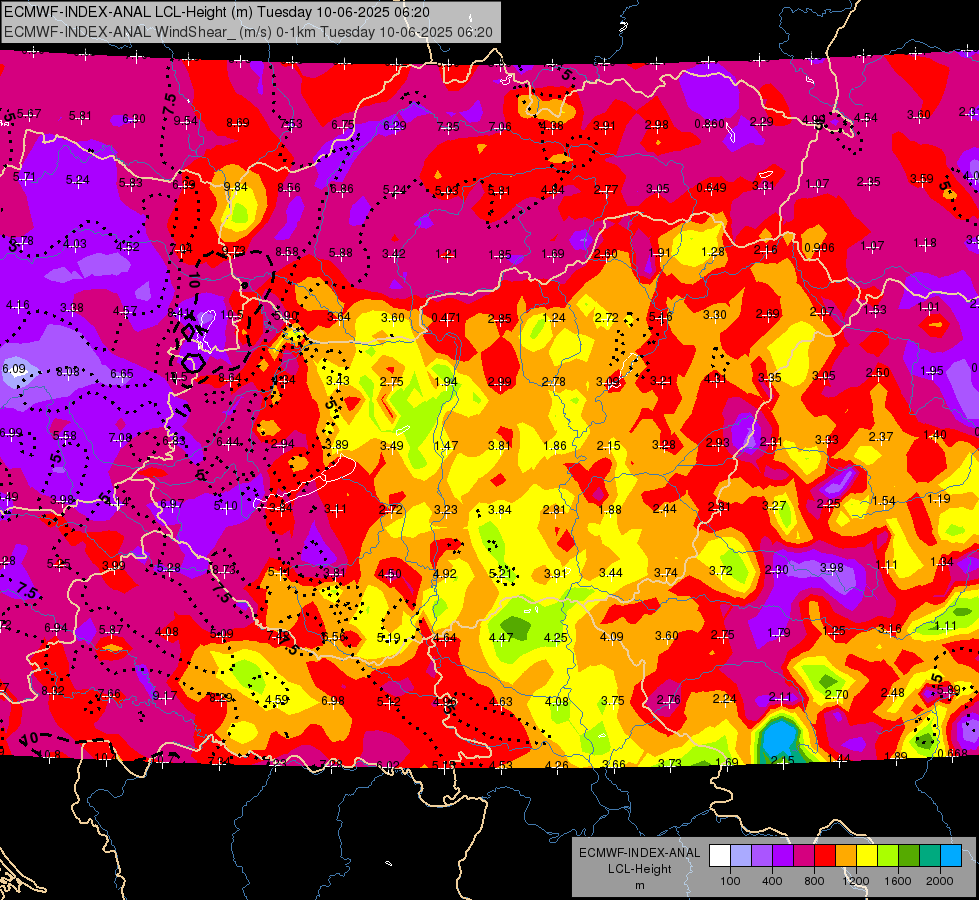
Task: Click the wind shear value 0.471
Action: click(x=446, y=318)
